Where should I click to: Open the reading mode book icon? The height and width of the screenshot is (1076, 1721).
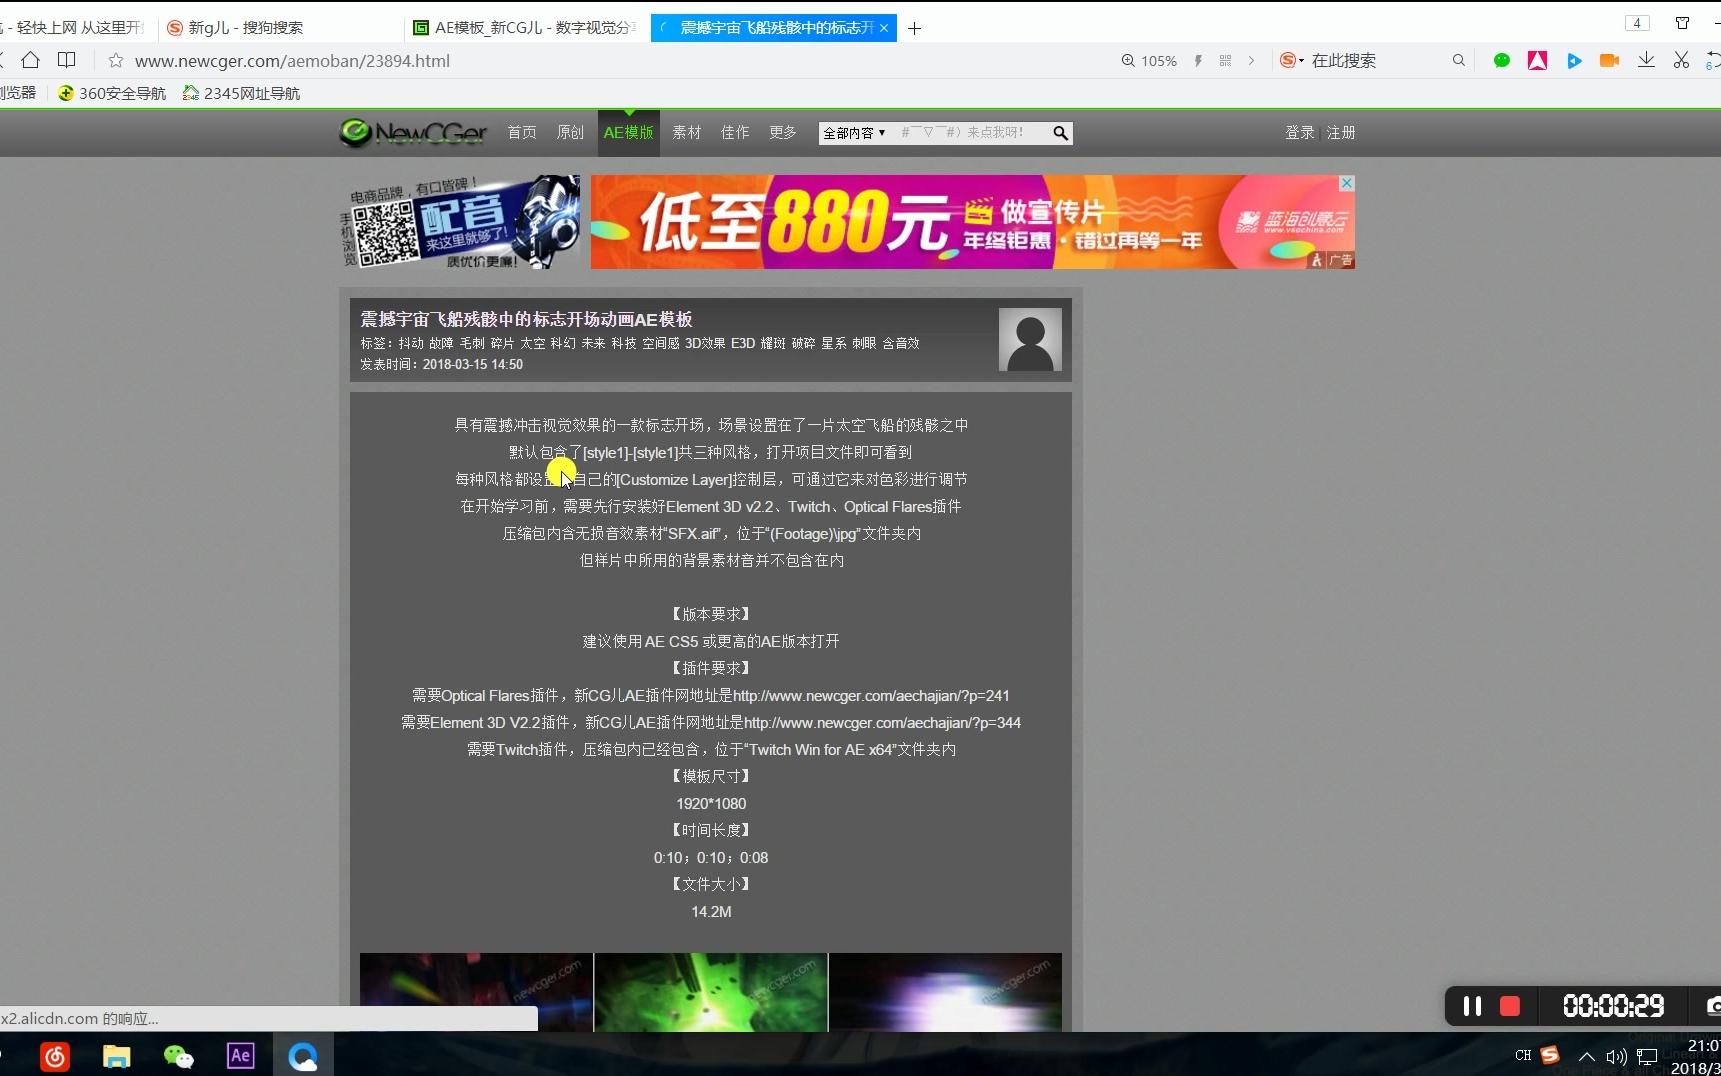pyautogui.click(x=67, y=60)
